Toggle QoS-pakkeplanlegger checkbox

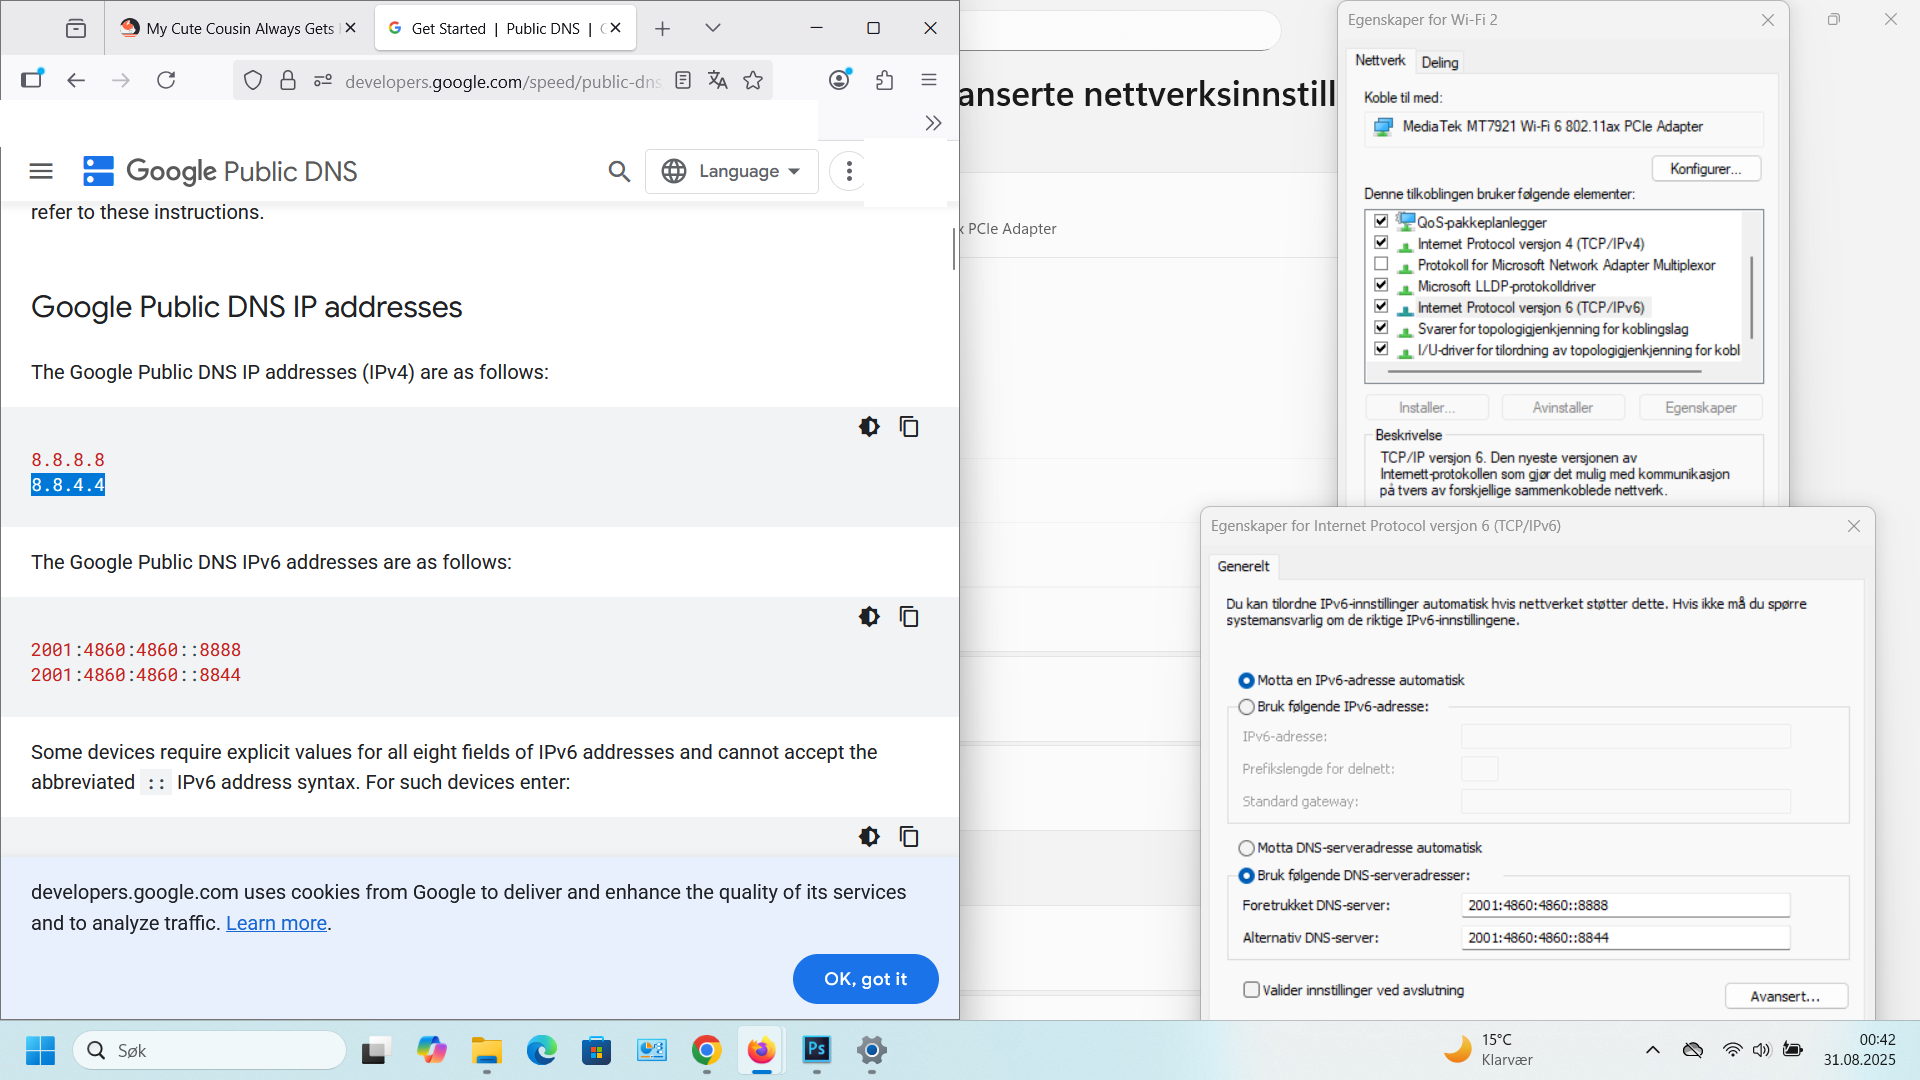tap(1381, 221)
